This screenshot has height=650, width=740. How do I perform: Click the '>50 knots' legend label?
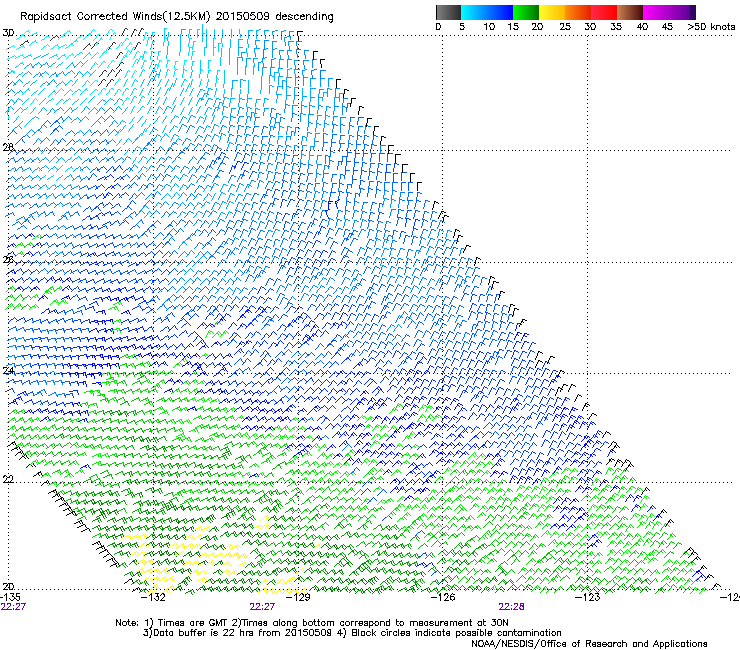pyautogui.click(x=711, y=27)
